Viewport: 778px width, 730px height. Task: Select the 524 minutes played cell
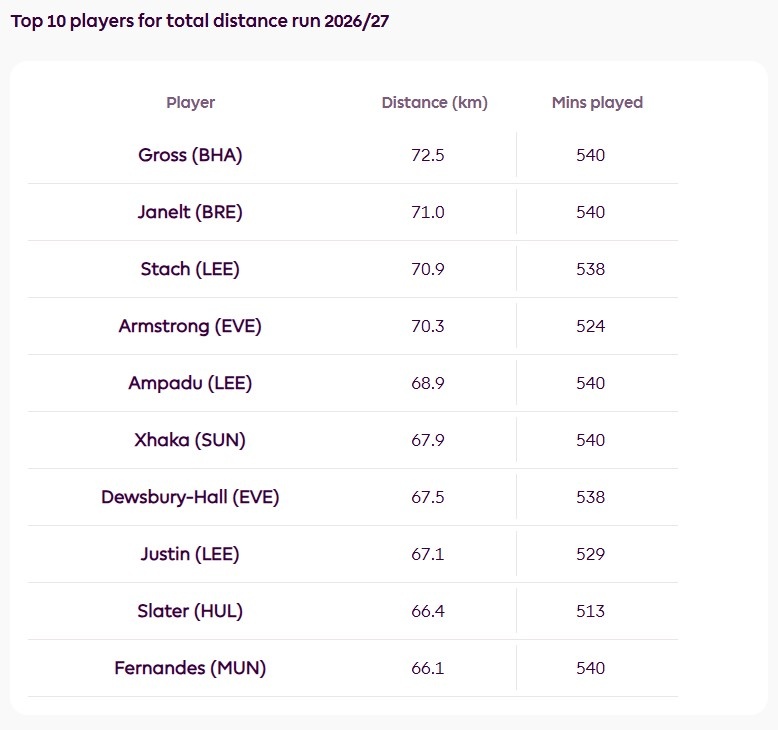point(590,326)
